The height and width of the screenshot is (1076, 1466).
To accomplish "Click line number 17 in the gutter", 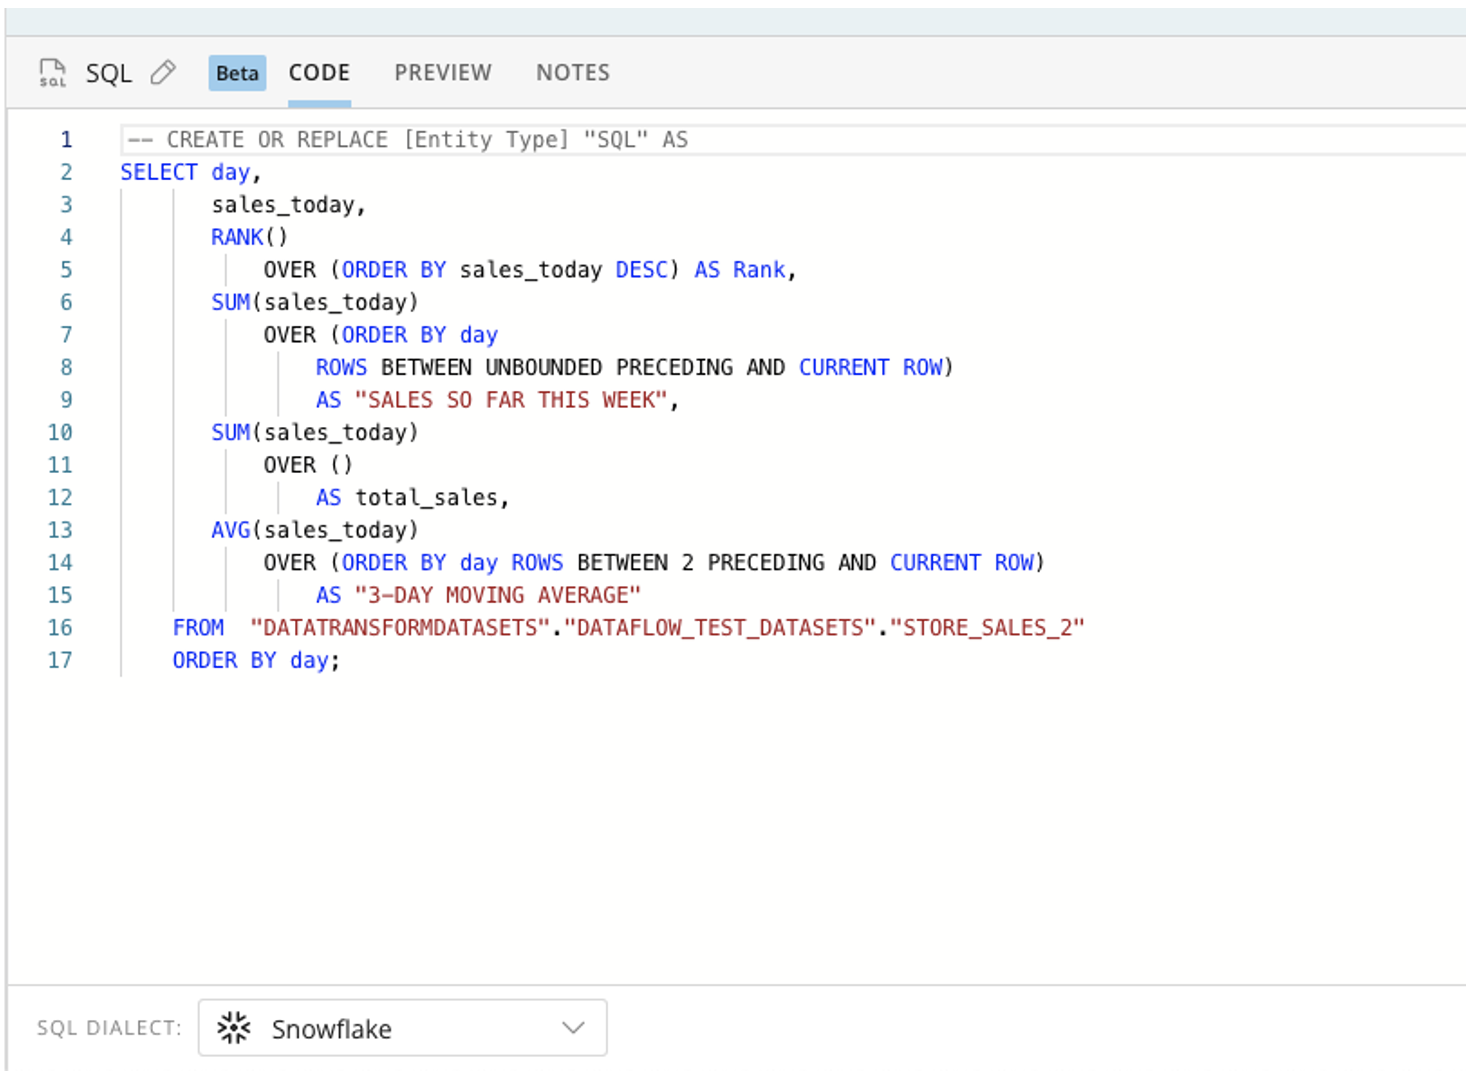I will pos(60,660).
